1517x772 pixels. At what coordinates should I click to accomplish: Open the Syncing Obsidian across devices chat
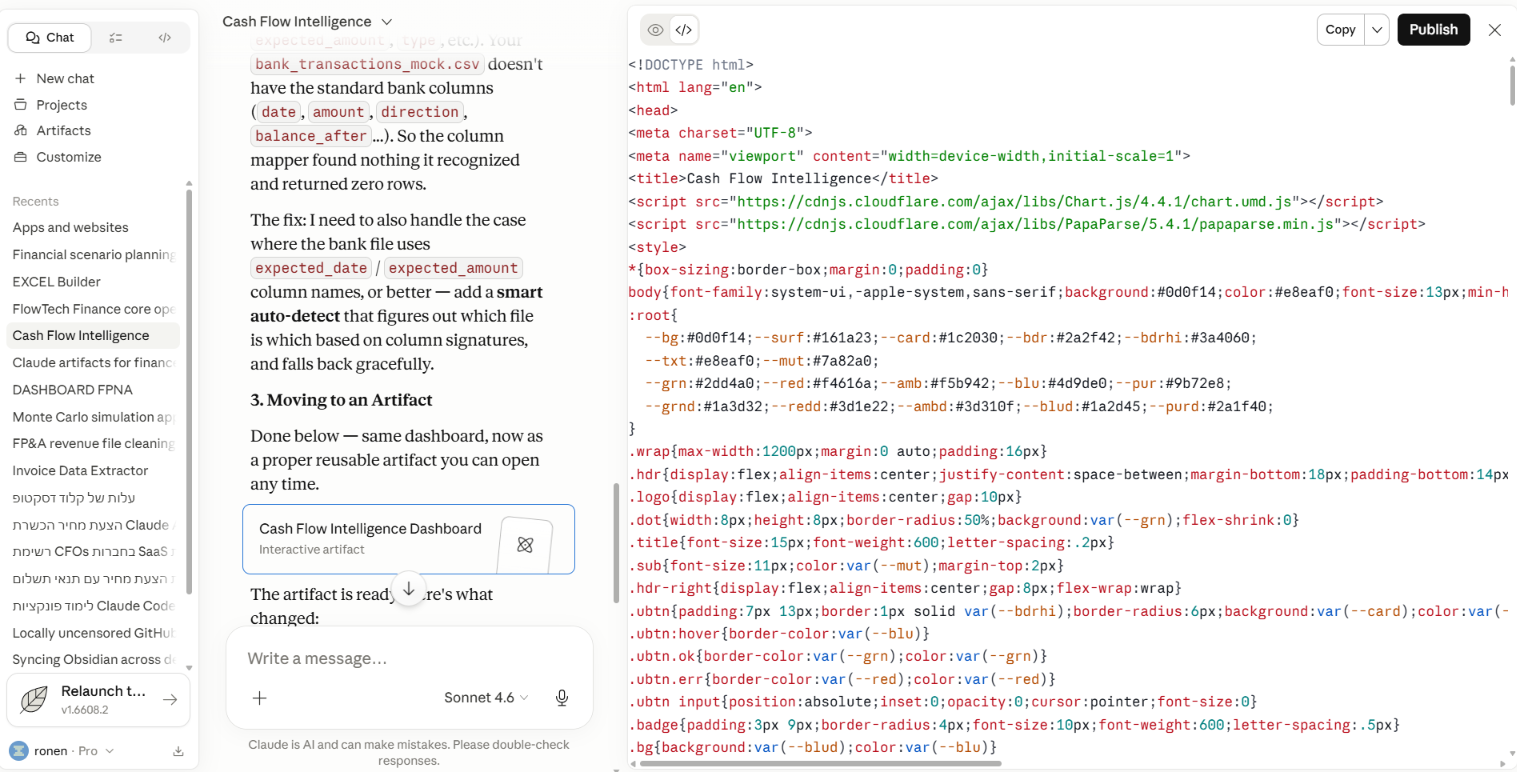point(94,659)
